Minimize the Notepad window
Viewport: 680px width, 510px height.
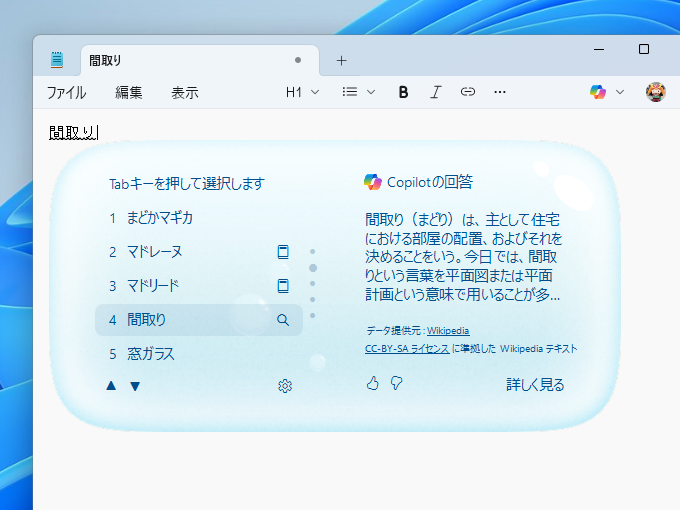pyautogui.click(x=599, y=49)
